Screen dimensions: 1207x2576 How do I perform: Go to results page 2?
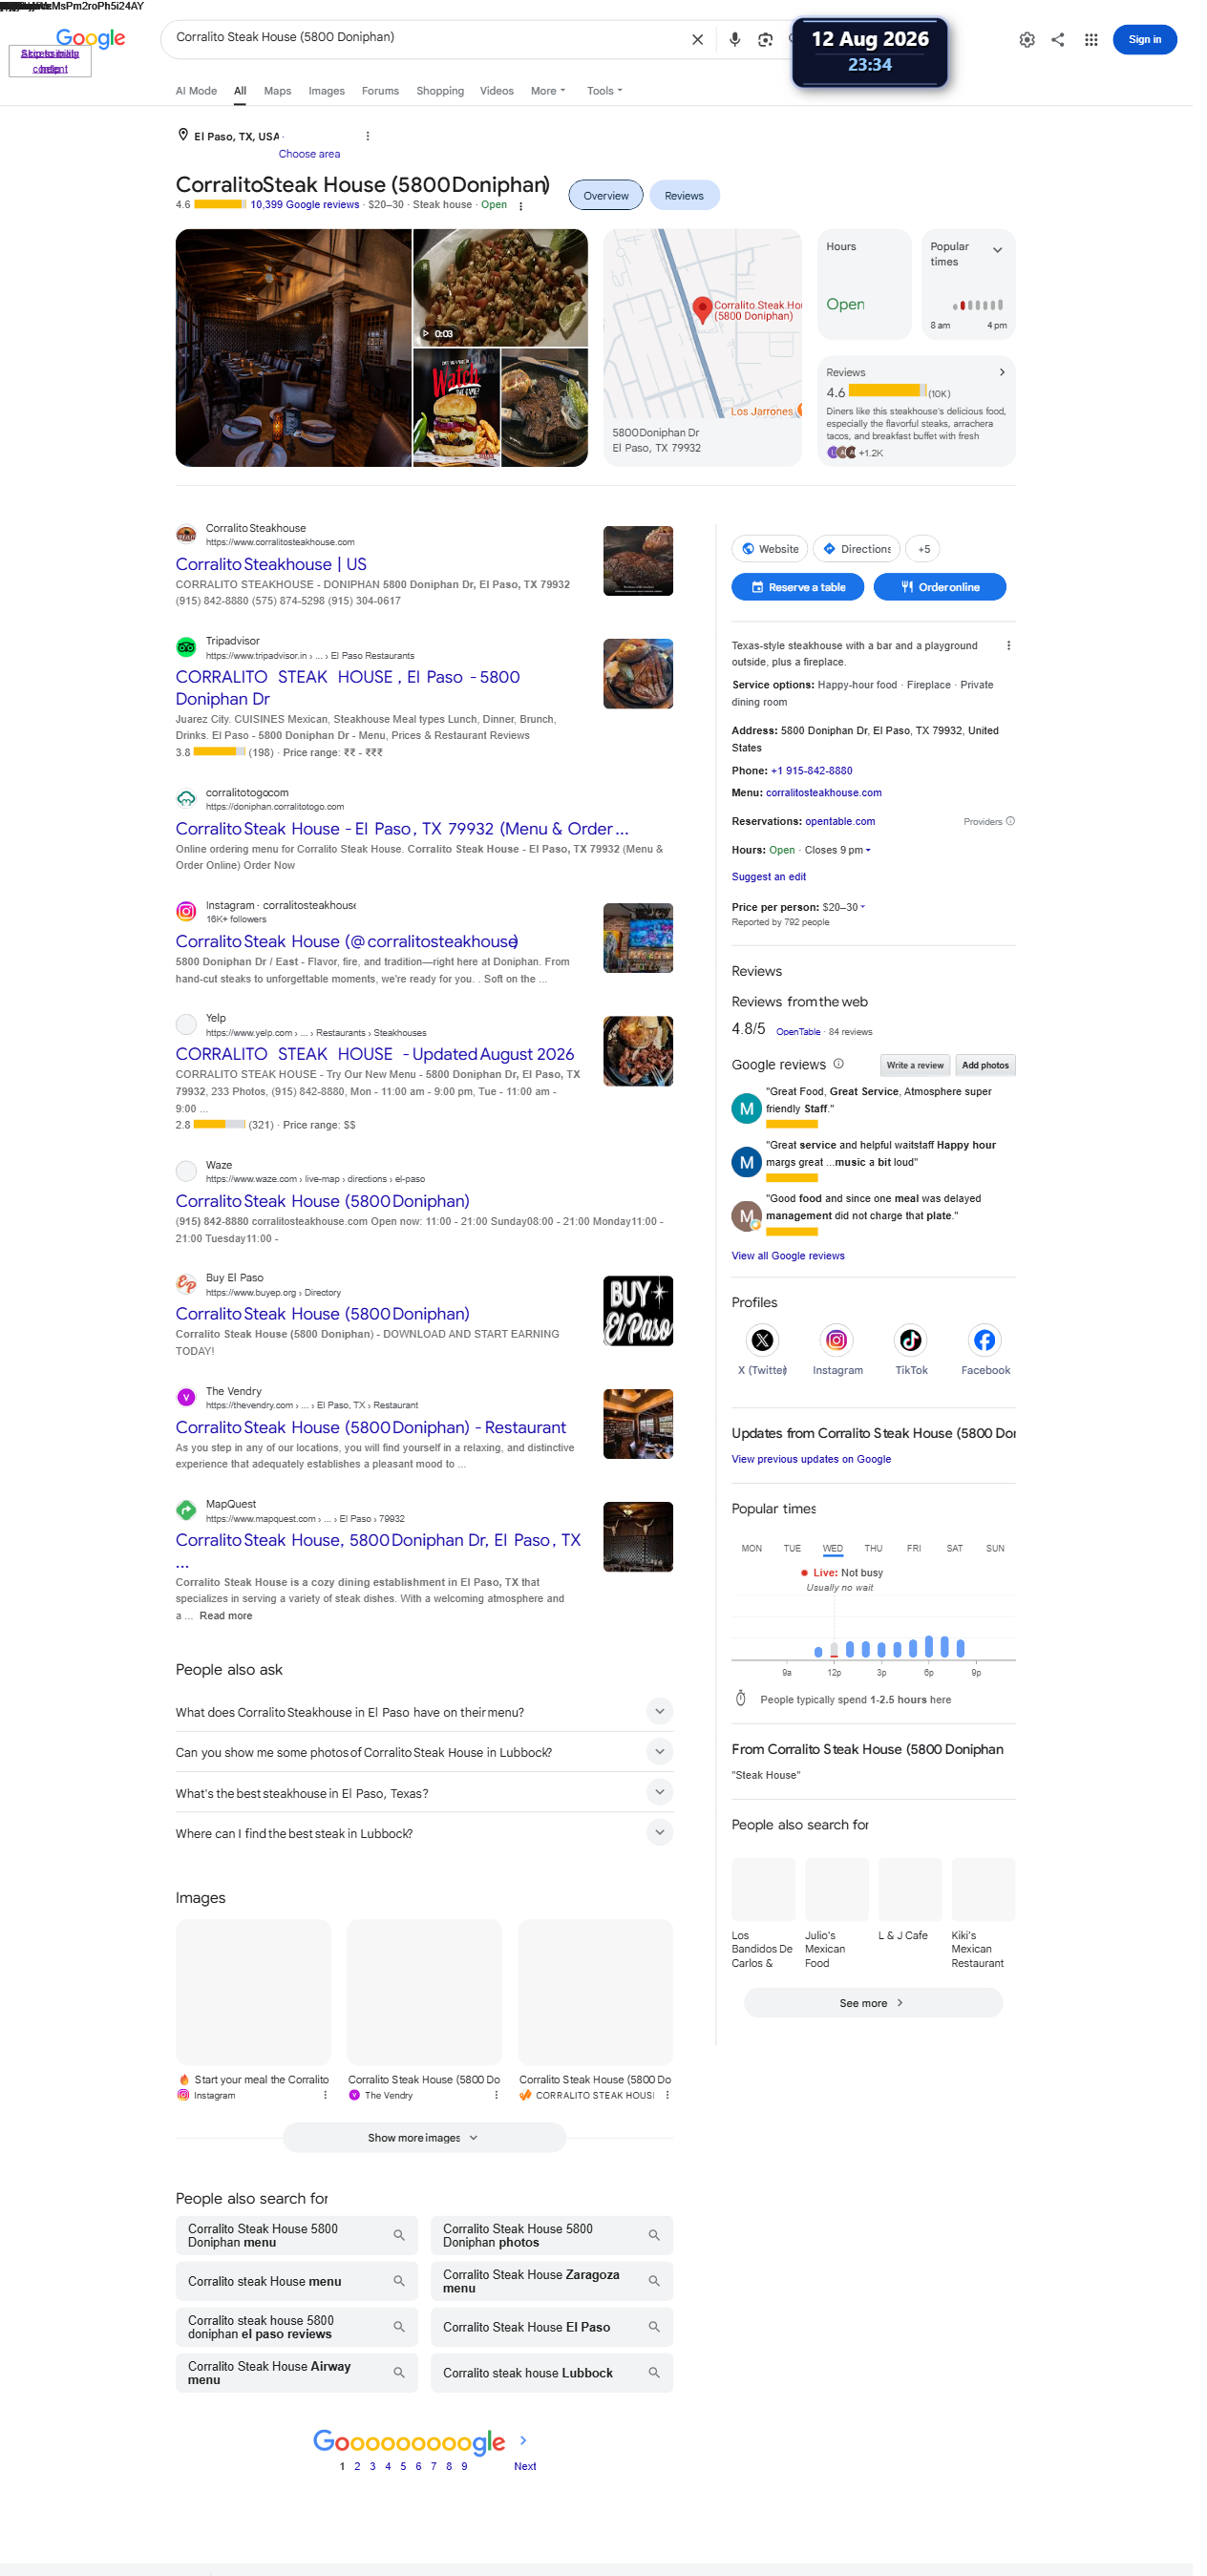click(x=357, y=2466)
